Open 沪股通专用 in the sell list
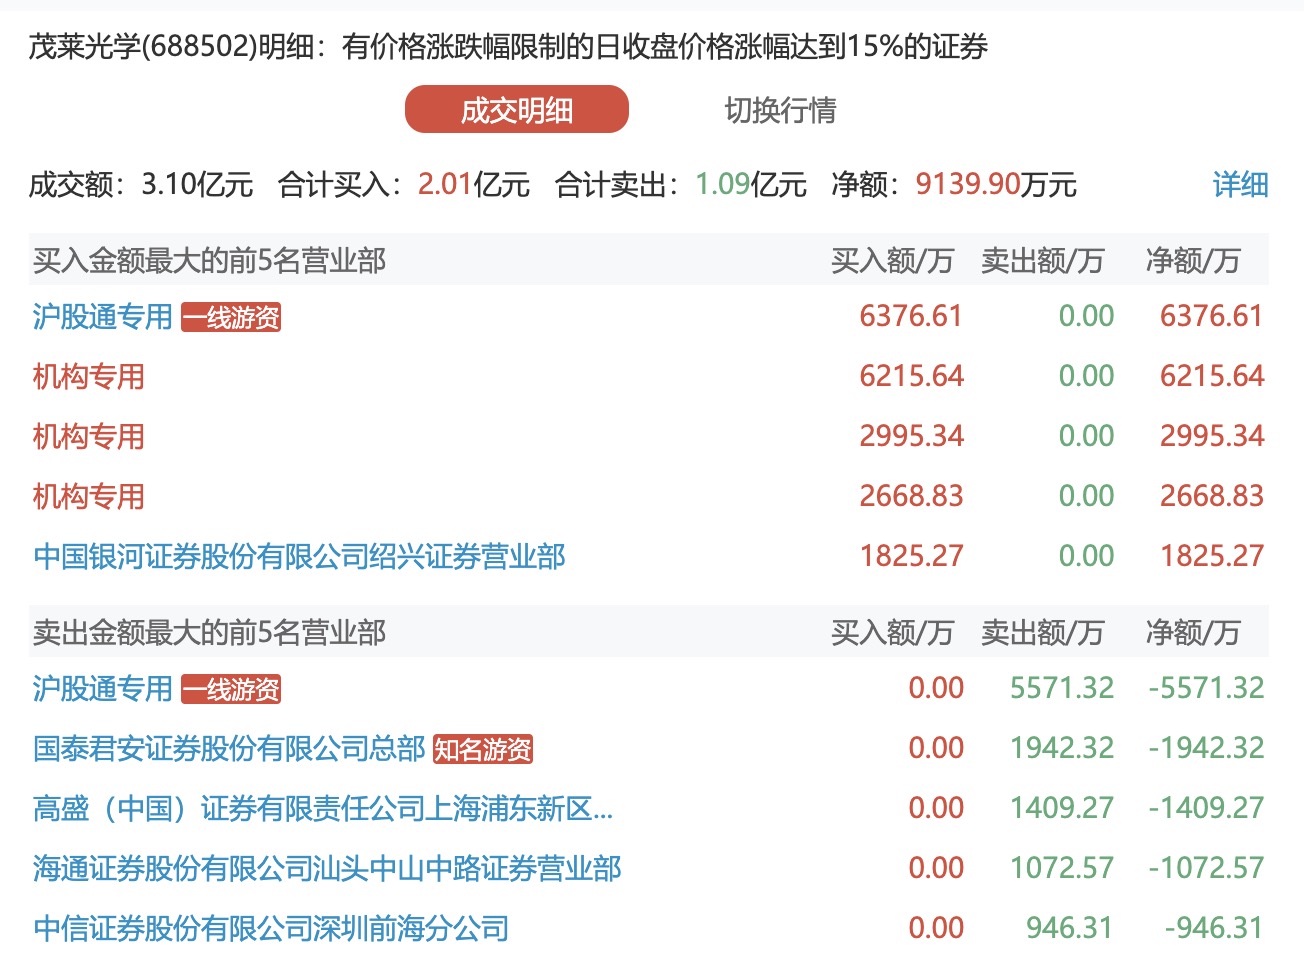 [x=103, y=689]
